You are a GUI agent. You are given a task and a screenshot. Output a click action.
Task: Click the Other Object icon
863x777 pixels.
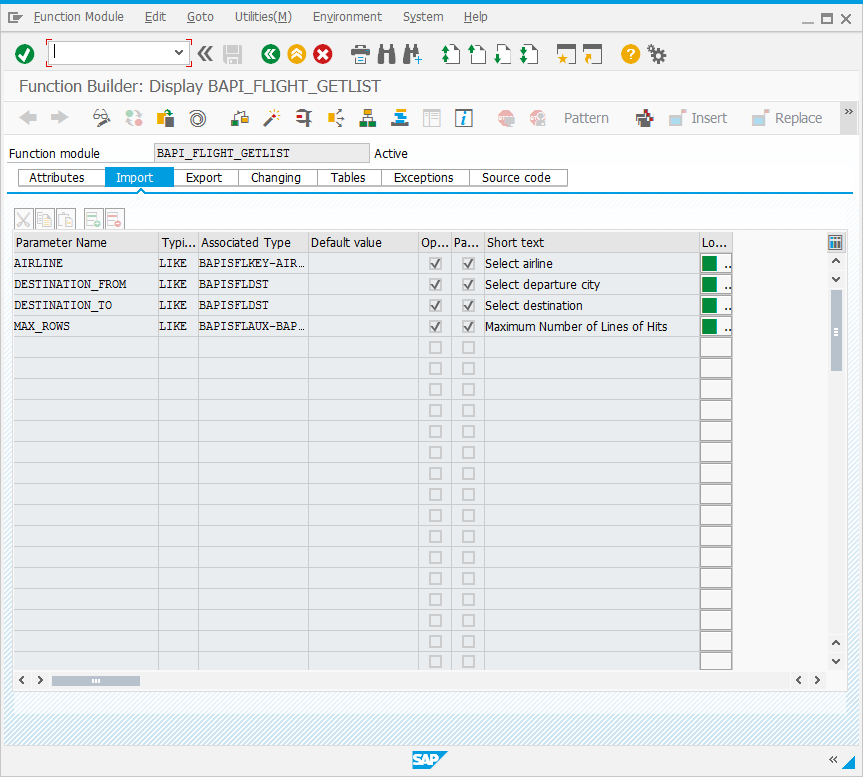click(166, 118)
